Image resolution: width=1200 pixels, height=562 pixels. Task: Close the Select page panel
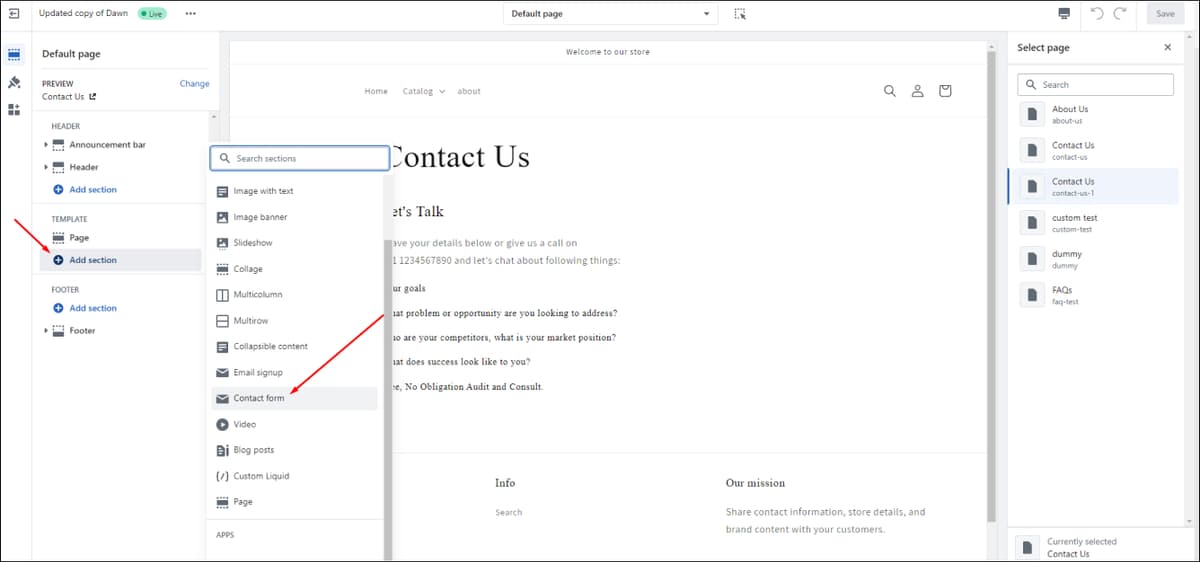coord(1167,47)
